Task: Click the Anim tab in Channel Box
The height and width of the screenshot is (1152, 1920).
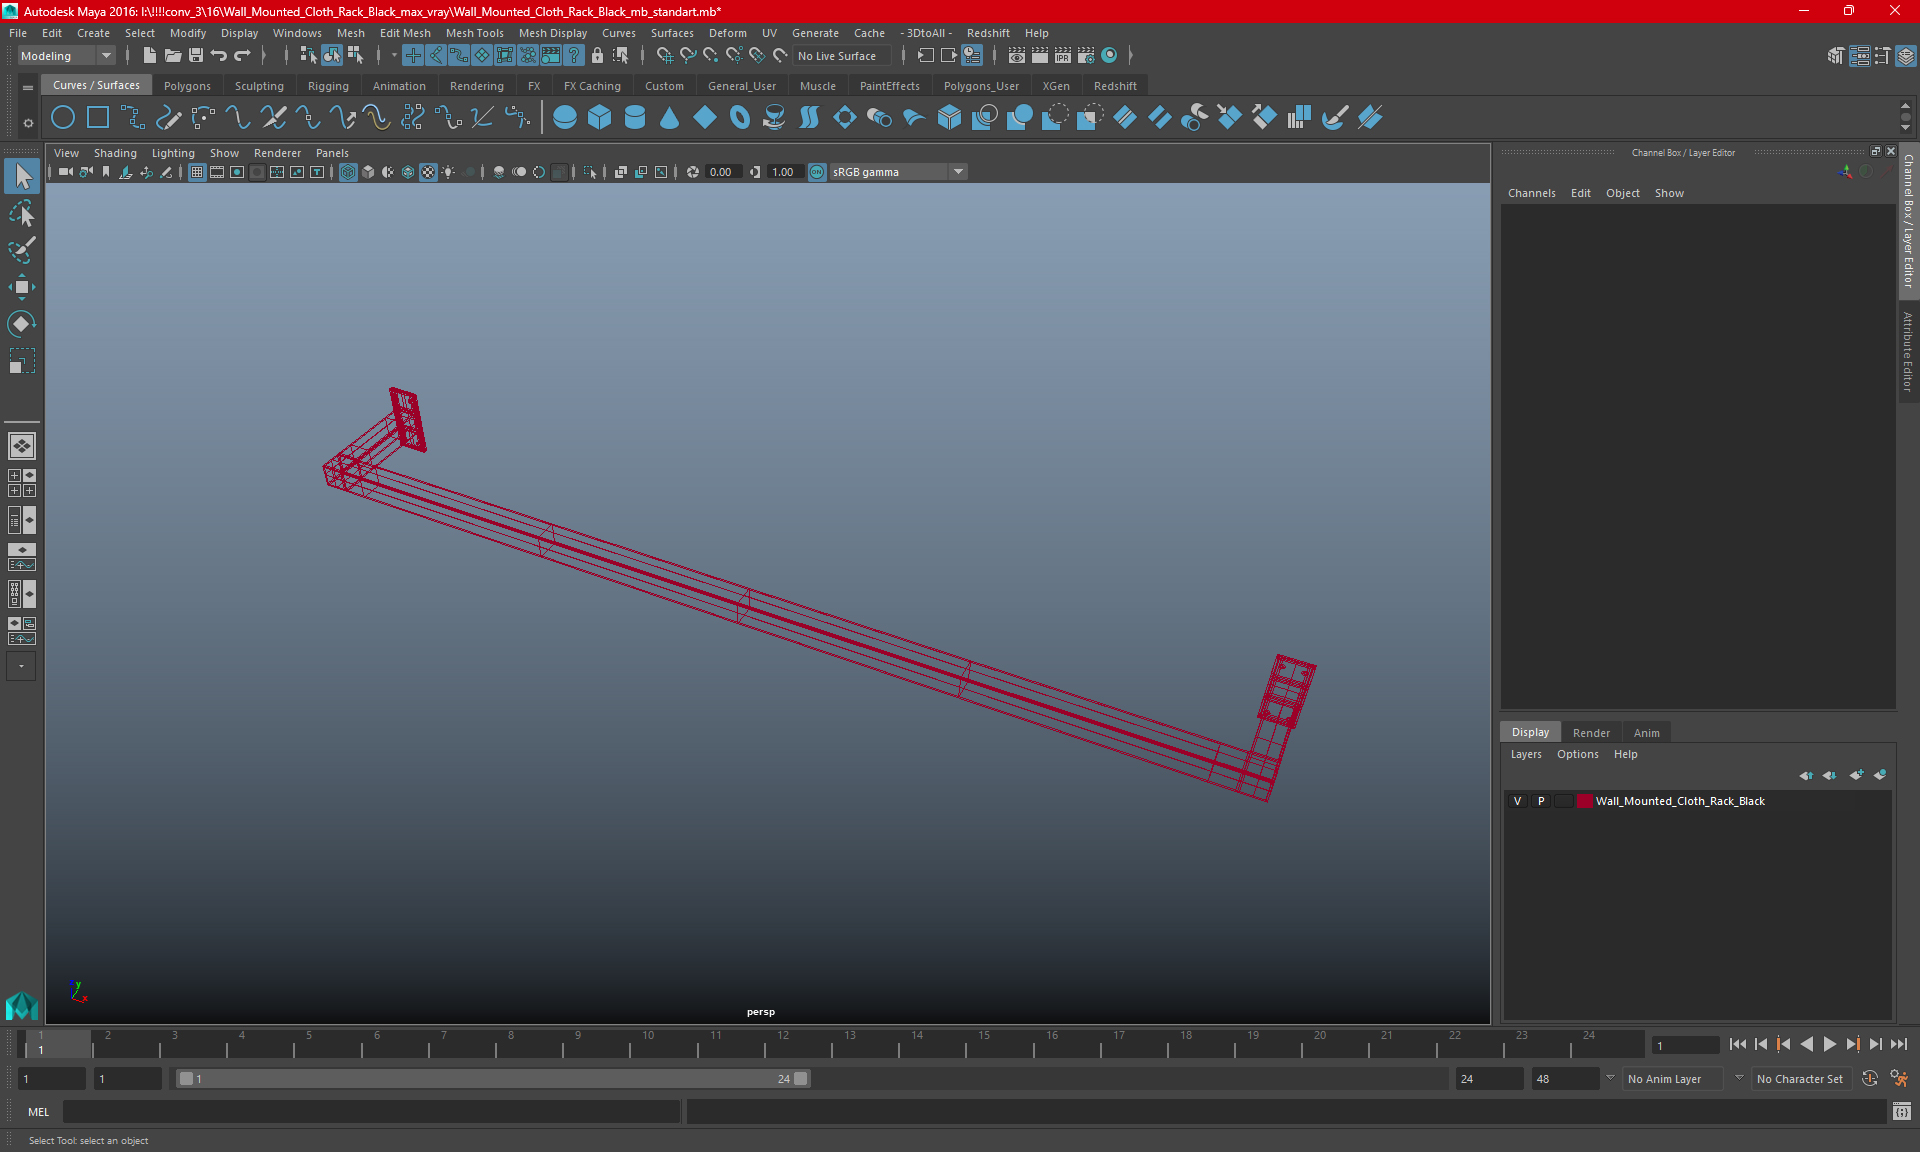Action: coord(1646,731)
